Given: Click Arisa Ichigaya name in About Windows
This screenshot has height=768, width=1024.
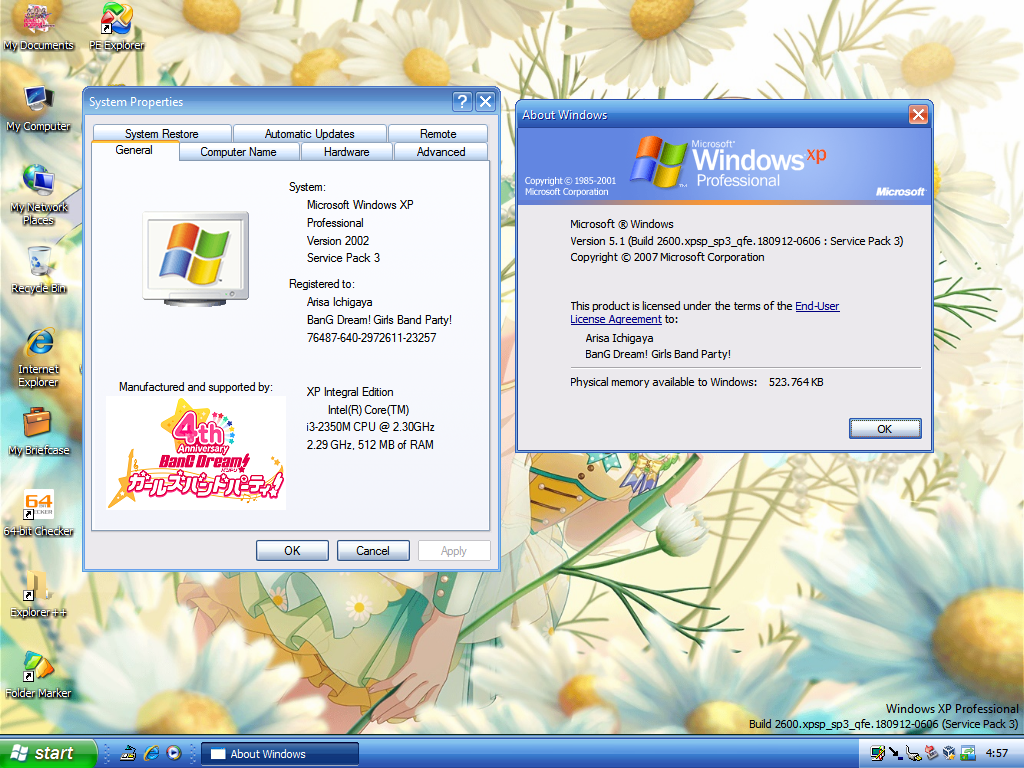Looking at the screenshot, I should 619,338.
